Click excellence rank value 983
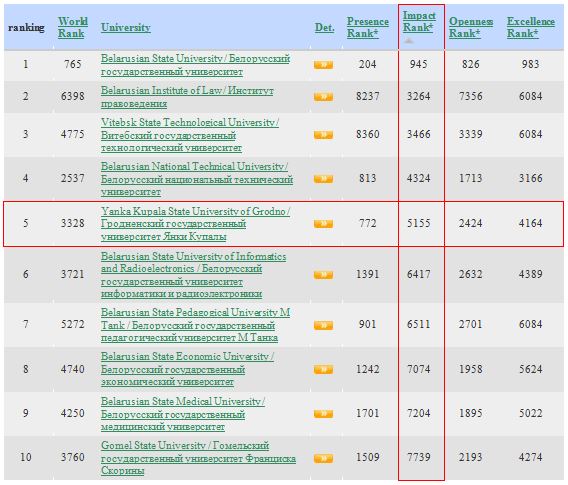The image size is (568, 485). (x=531, y=64)
